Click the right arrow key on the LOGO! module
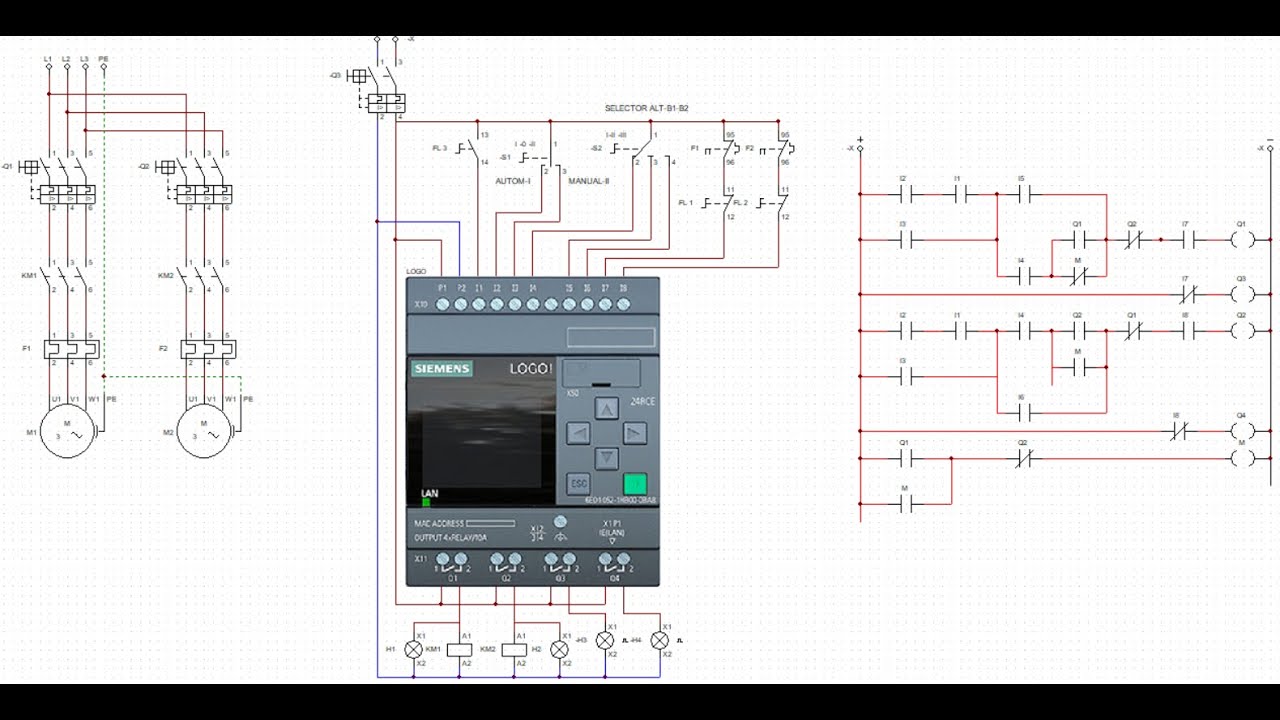1280x720 pixels. (x=635, y=433)
